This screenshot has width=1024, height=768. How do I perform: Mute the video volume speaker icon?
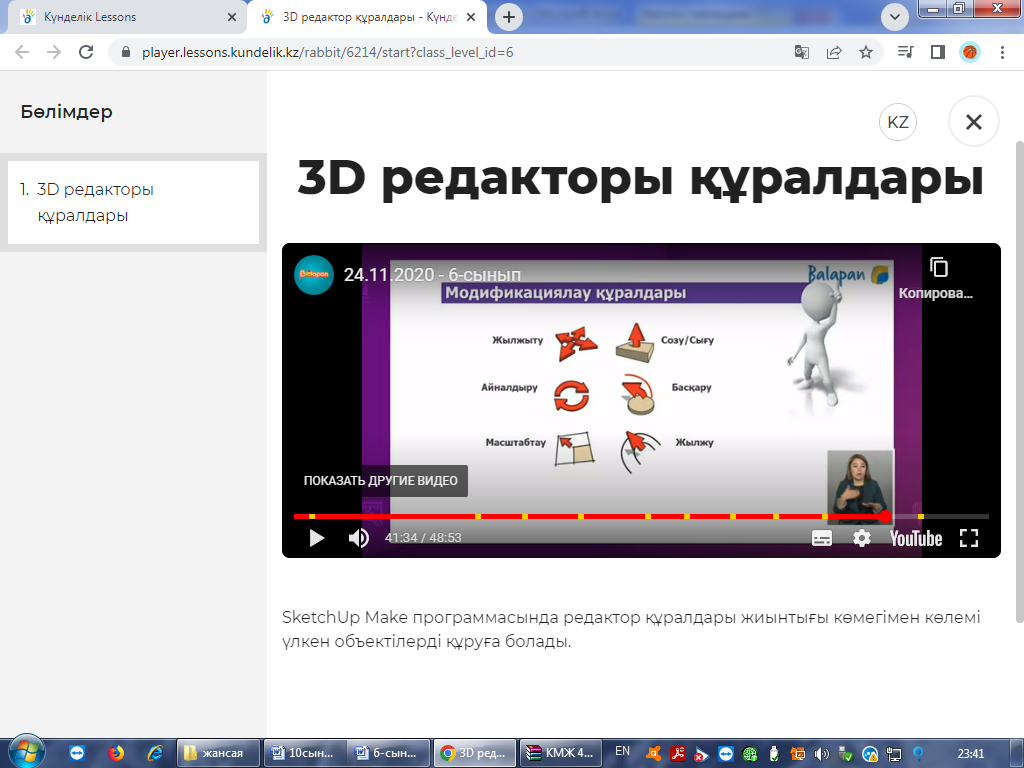(359, 538)
